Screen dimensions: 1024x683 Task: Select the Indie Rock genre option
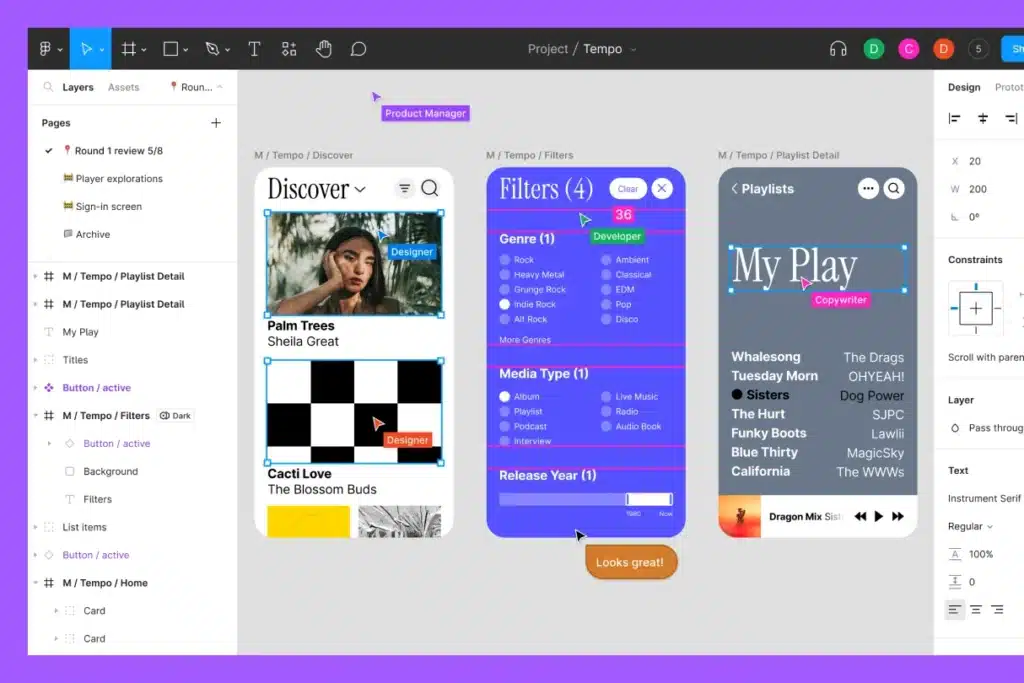click(x=528, y=304)
